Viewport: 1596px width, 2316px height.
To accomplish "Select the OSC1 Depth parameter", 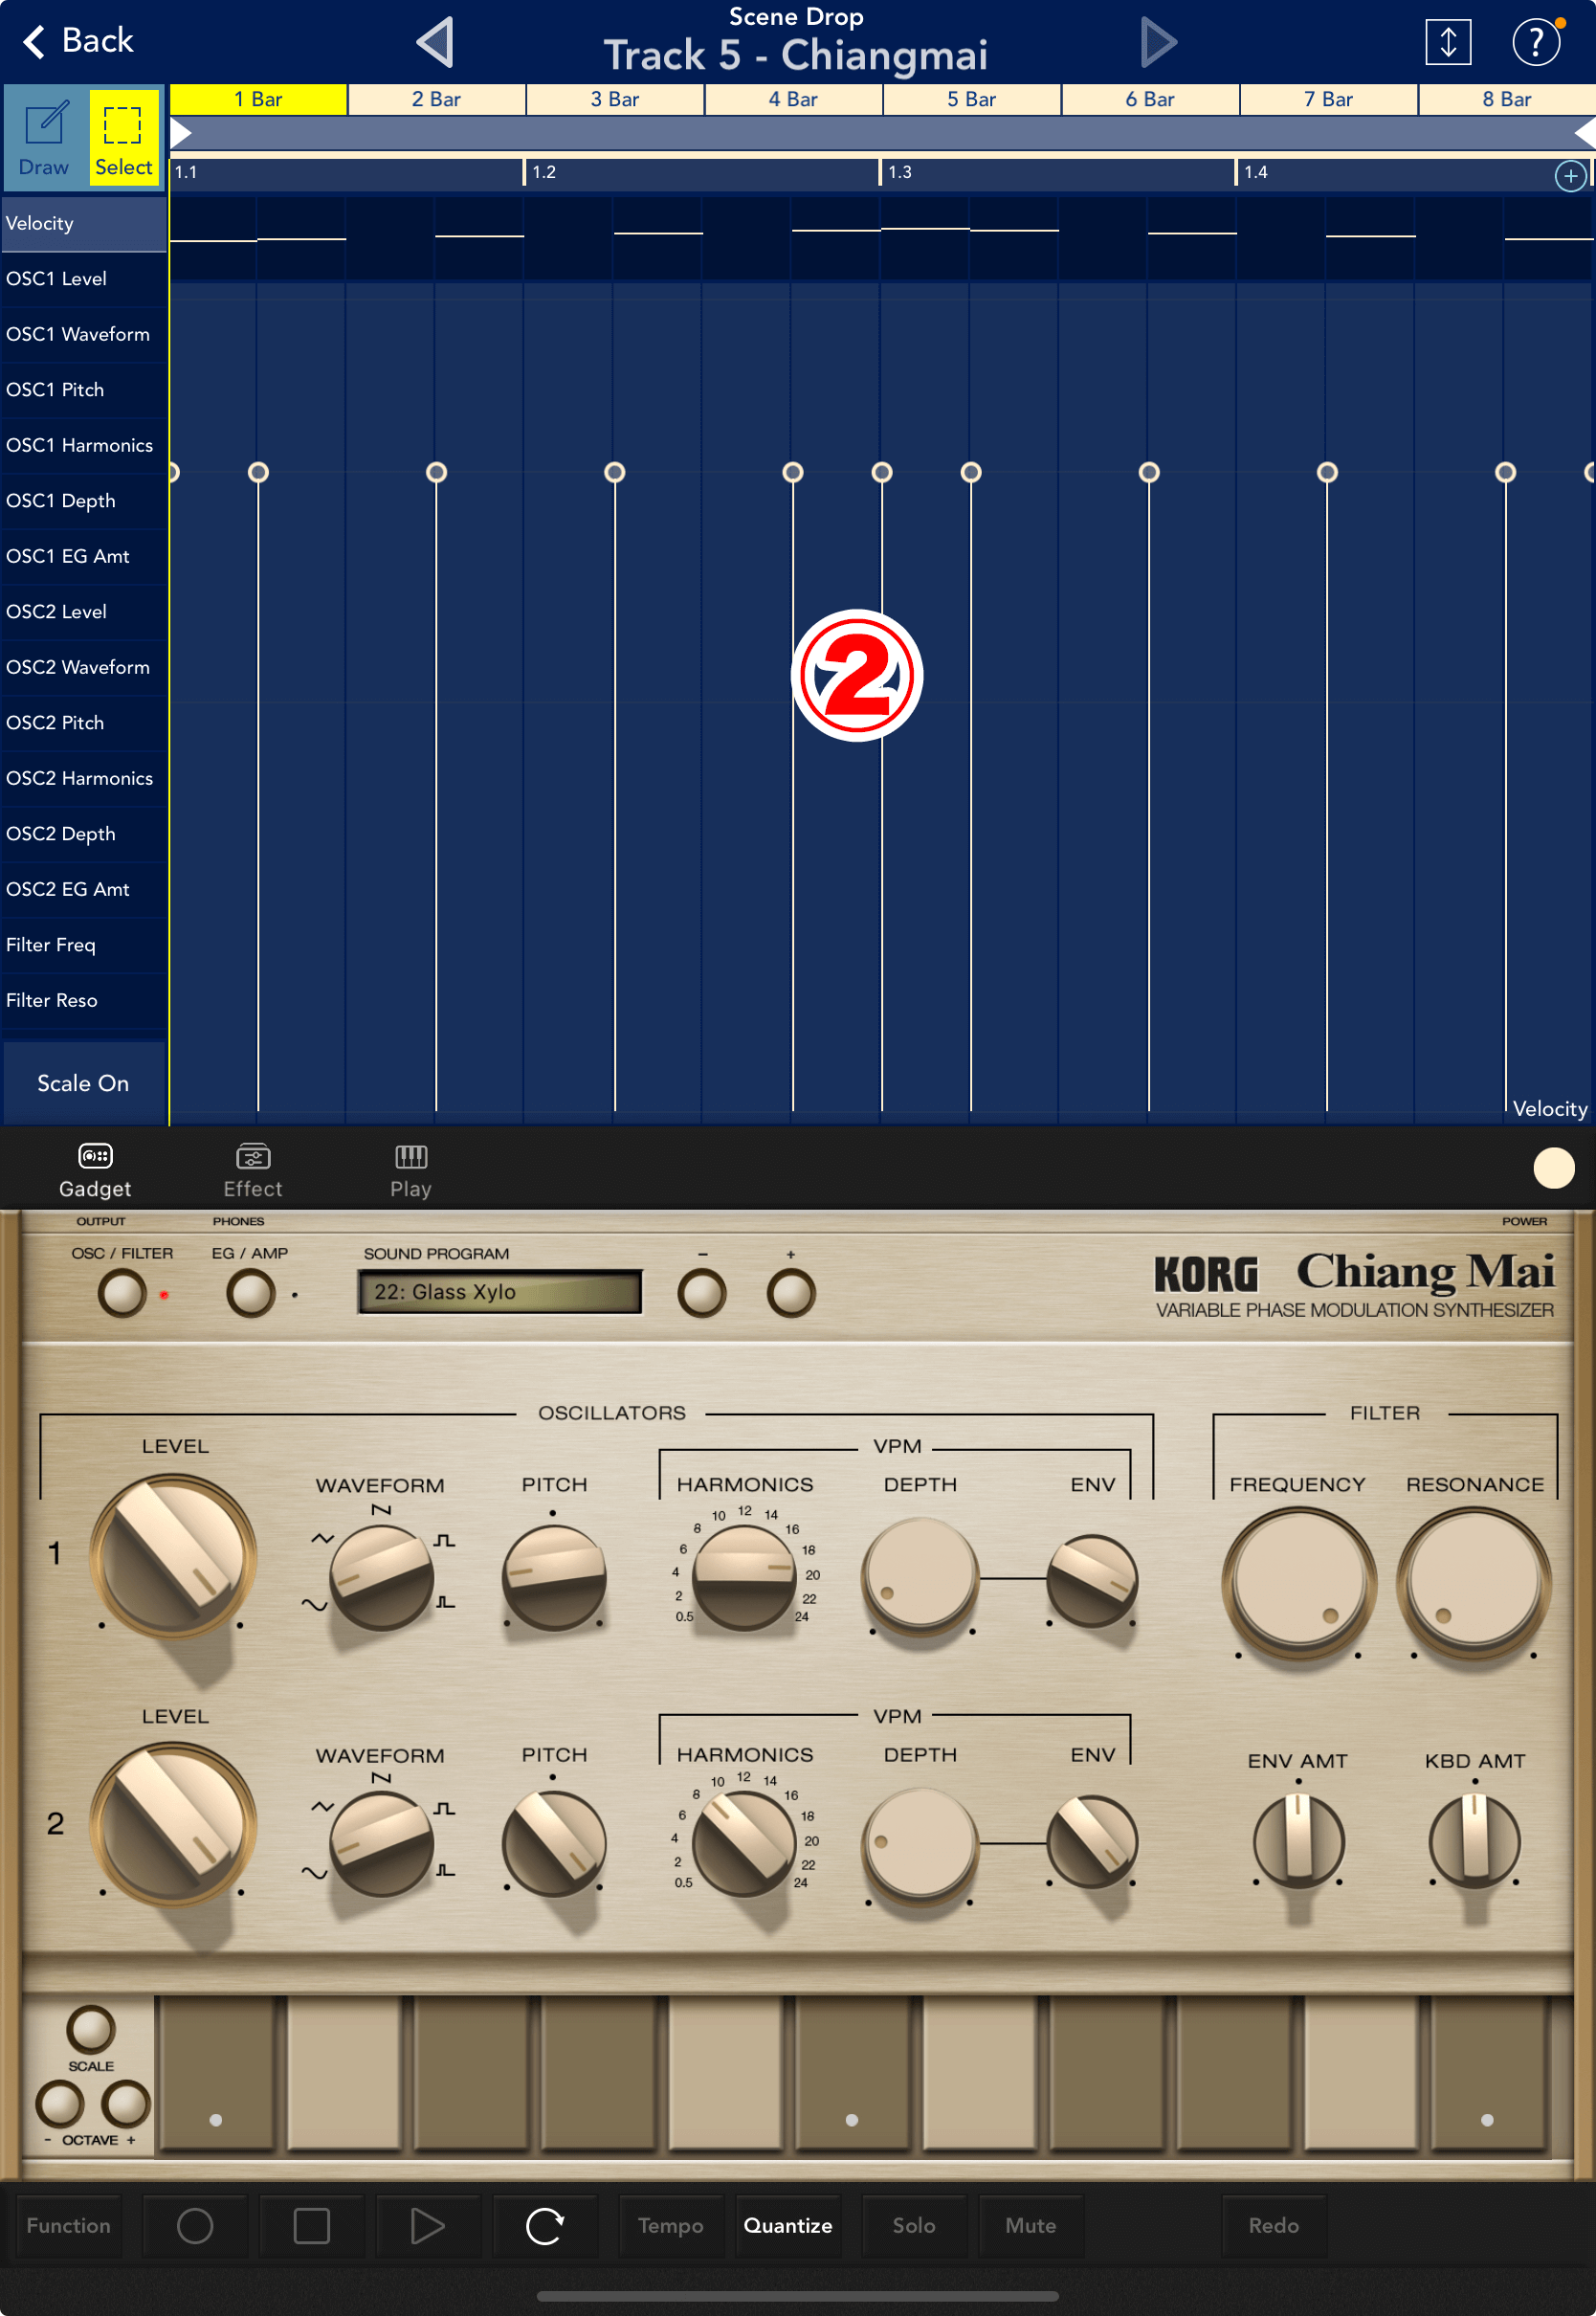I will (83, 500).
